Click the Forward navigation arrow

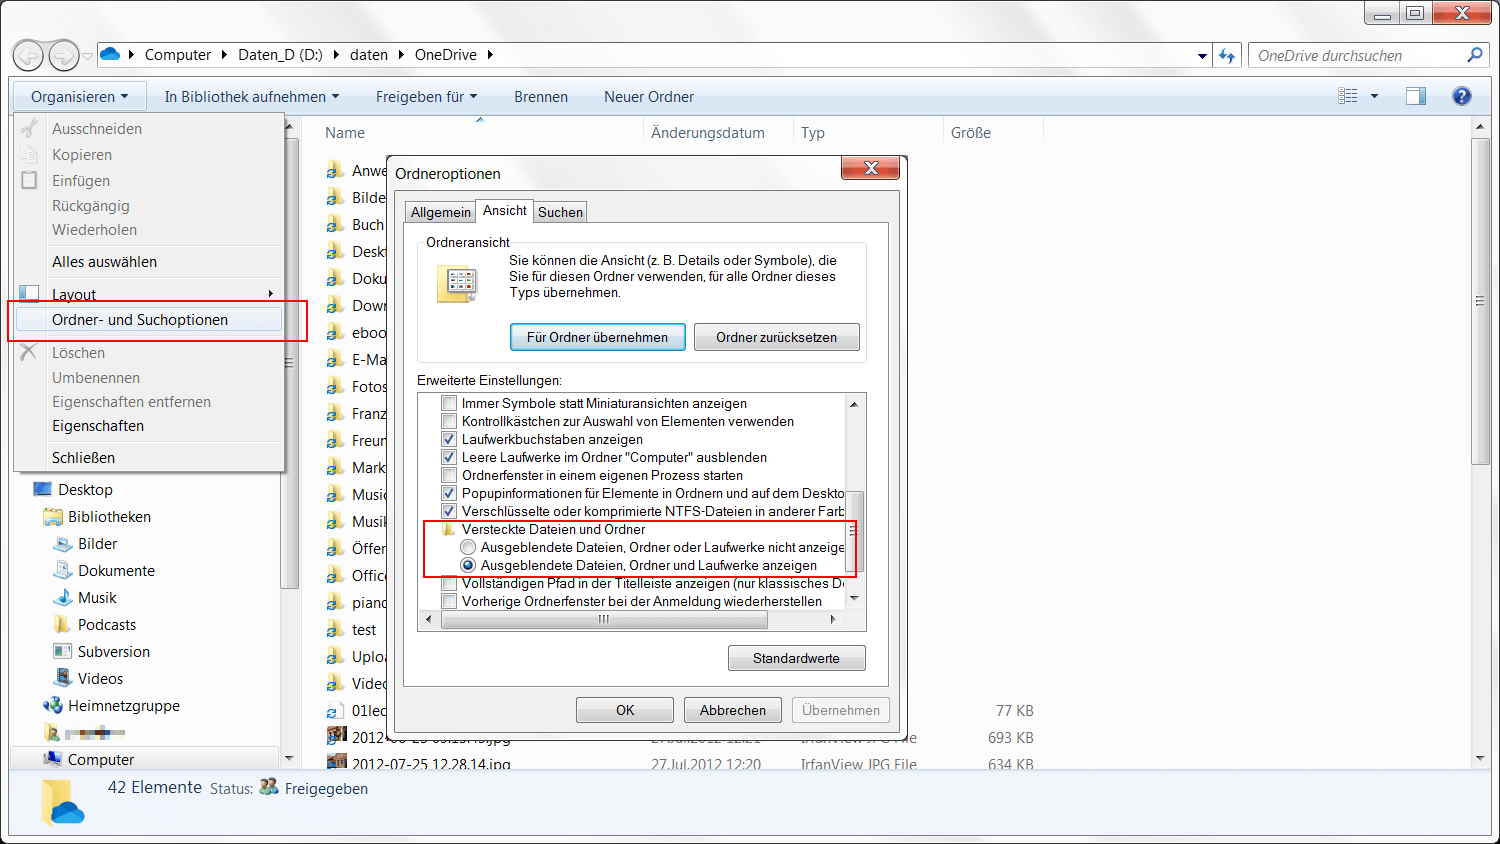63,55
